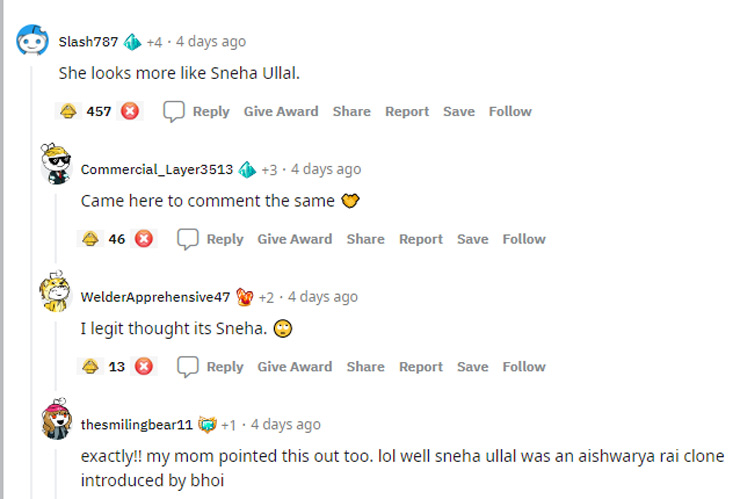Open Commercial_Layer3513's avatar with sunglasses
Image resolution: width=740 pixels, height=499 pixels.
55,164
